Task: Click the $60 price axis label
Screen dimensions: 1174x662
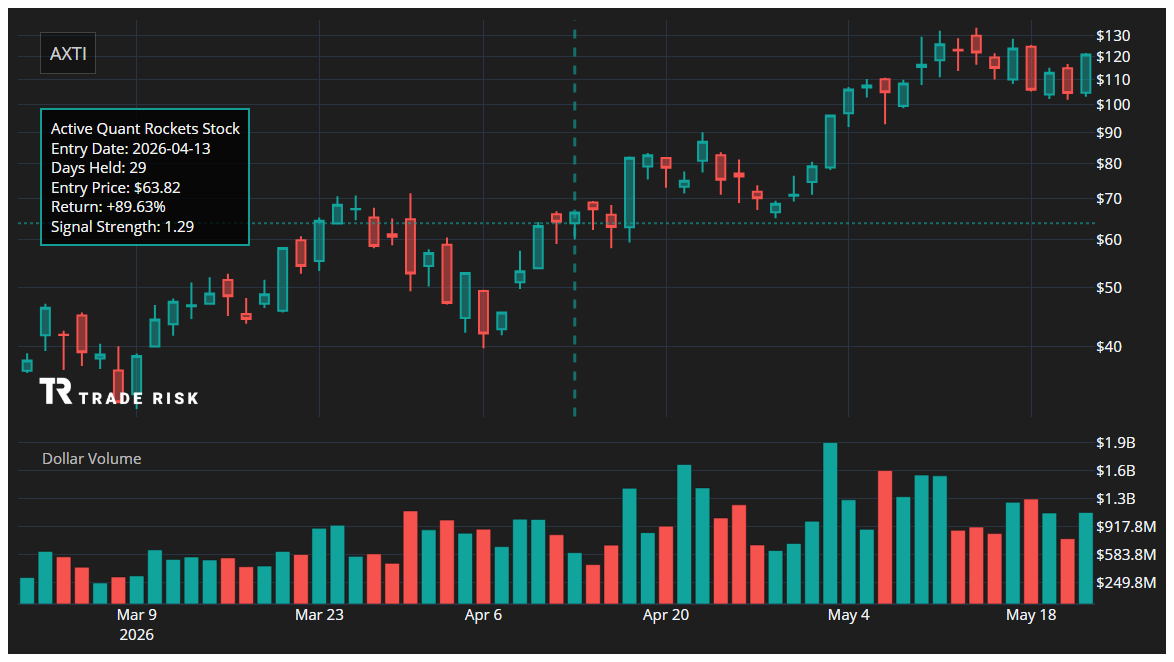Action: [1109, 240]
